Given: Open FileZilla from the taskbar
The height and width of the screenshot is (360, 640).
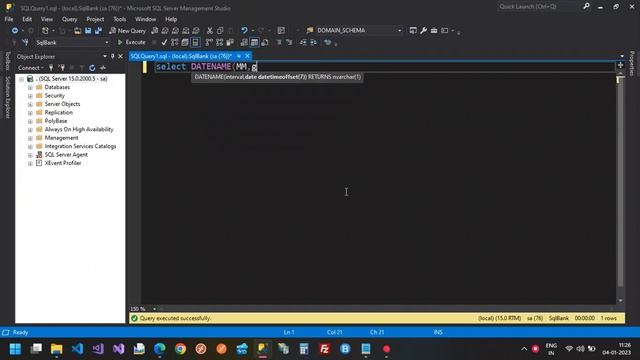Looking at the screenshot, I should point(324,349).
